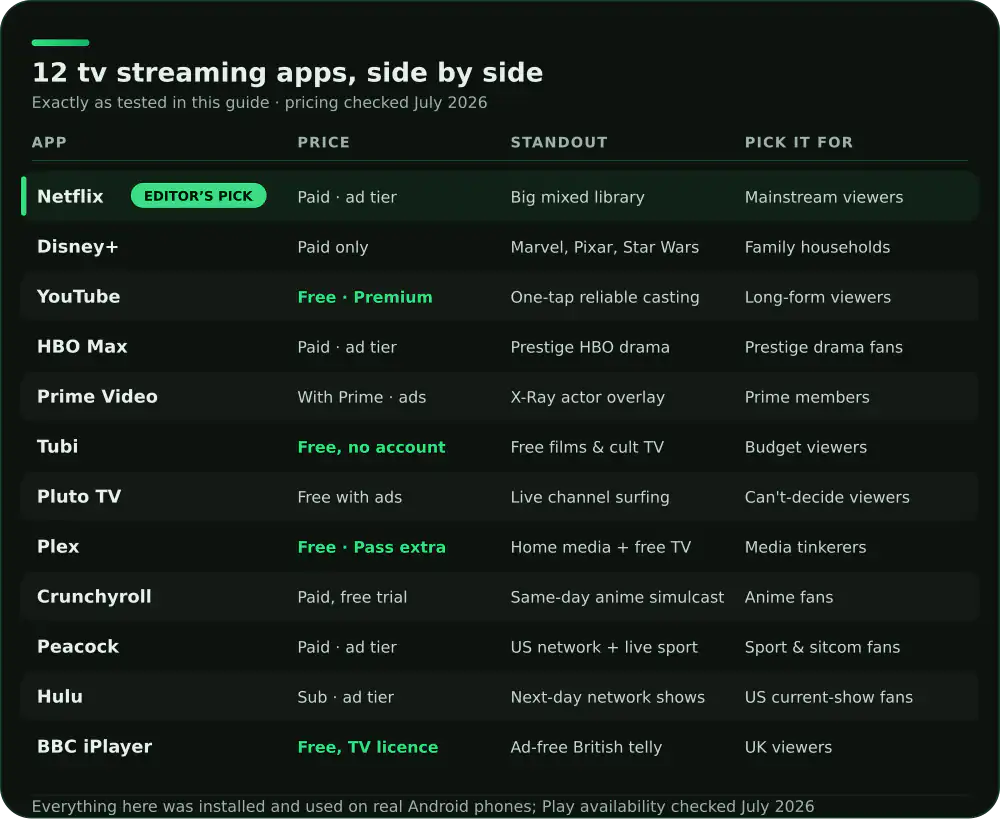1000x819 pixels.
Task: Click 'Prestige drama fans' cell
Action: pyautogui.click(x=823, y=347)
